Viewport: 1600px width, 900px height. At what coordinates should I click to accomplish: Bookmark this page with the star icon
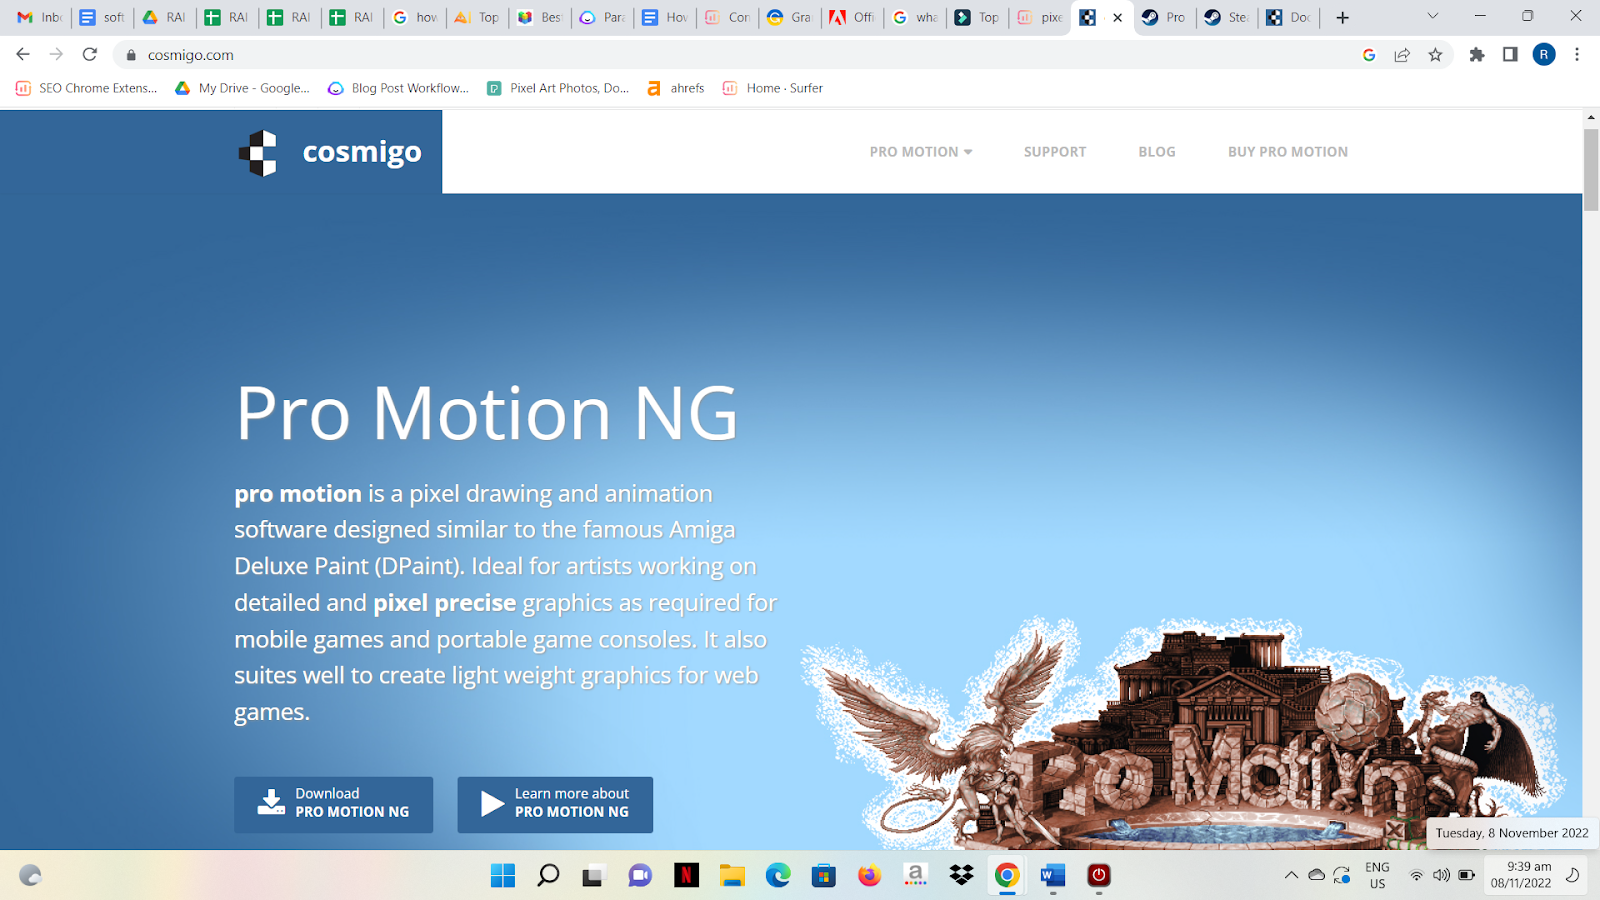click(x=1435, y=55)
